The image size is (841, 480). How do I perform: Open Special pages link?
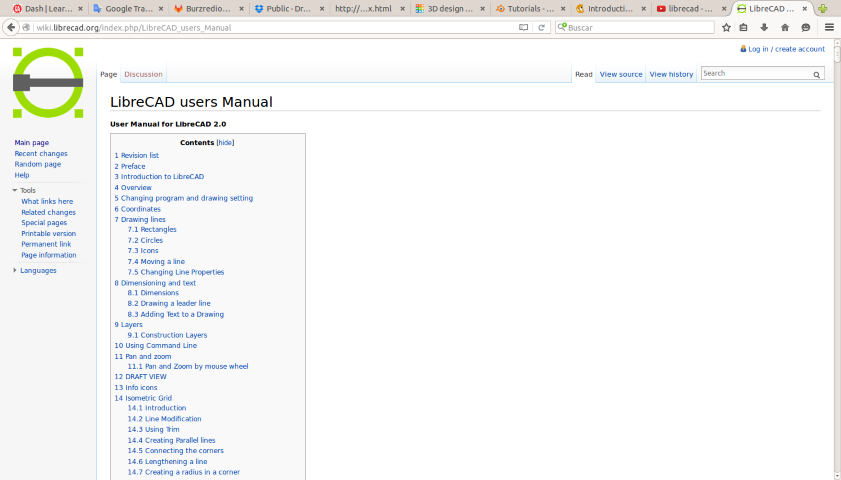[x=44, y=223]
